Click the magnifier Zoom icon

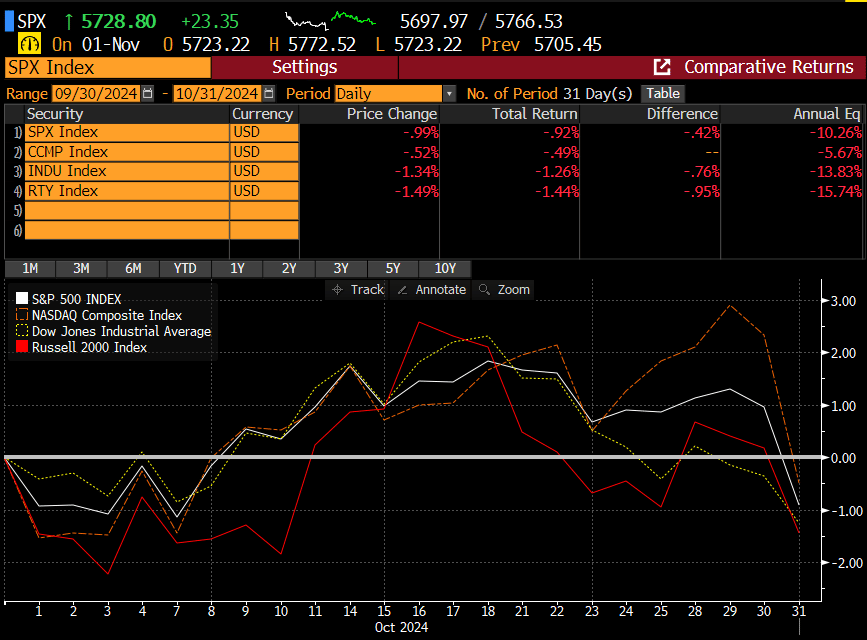(x=484, y=289)
